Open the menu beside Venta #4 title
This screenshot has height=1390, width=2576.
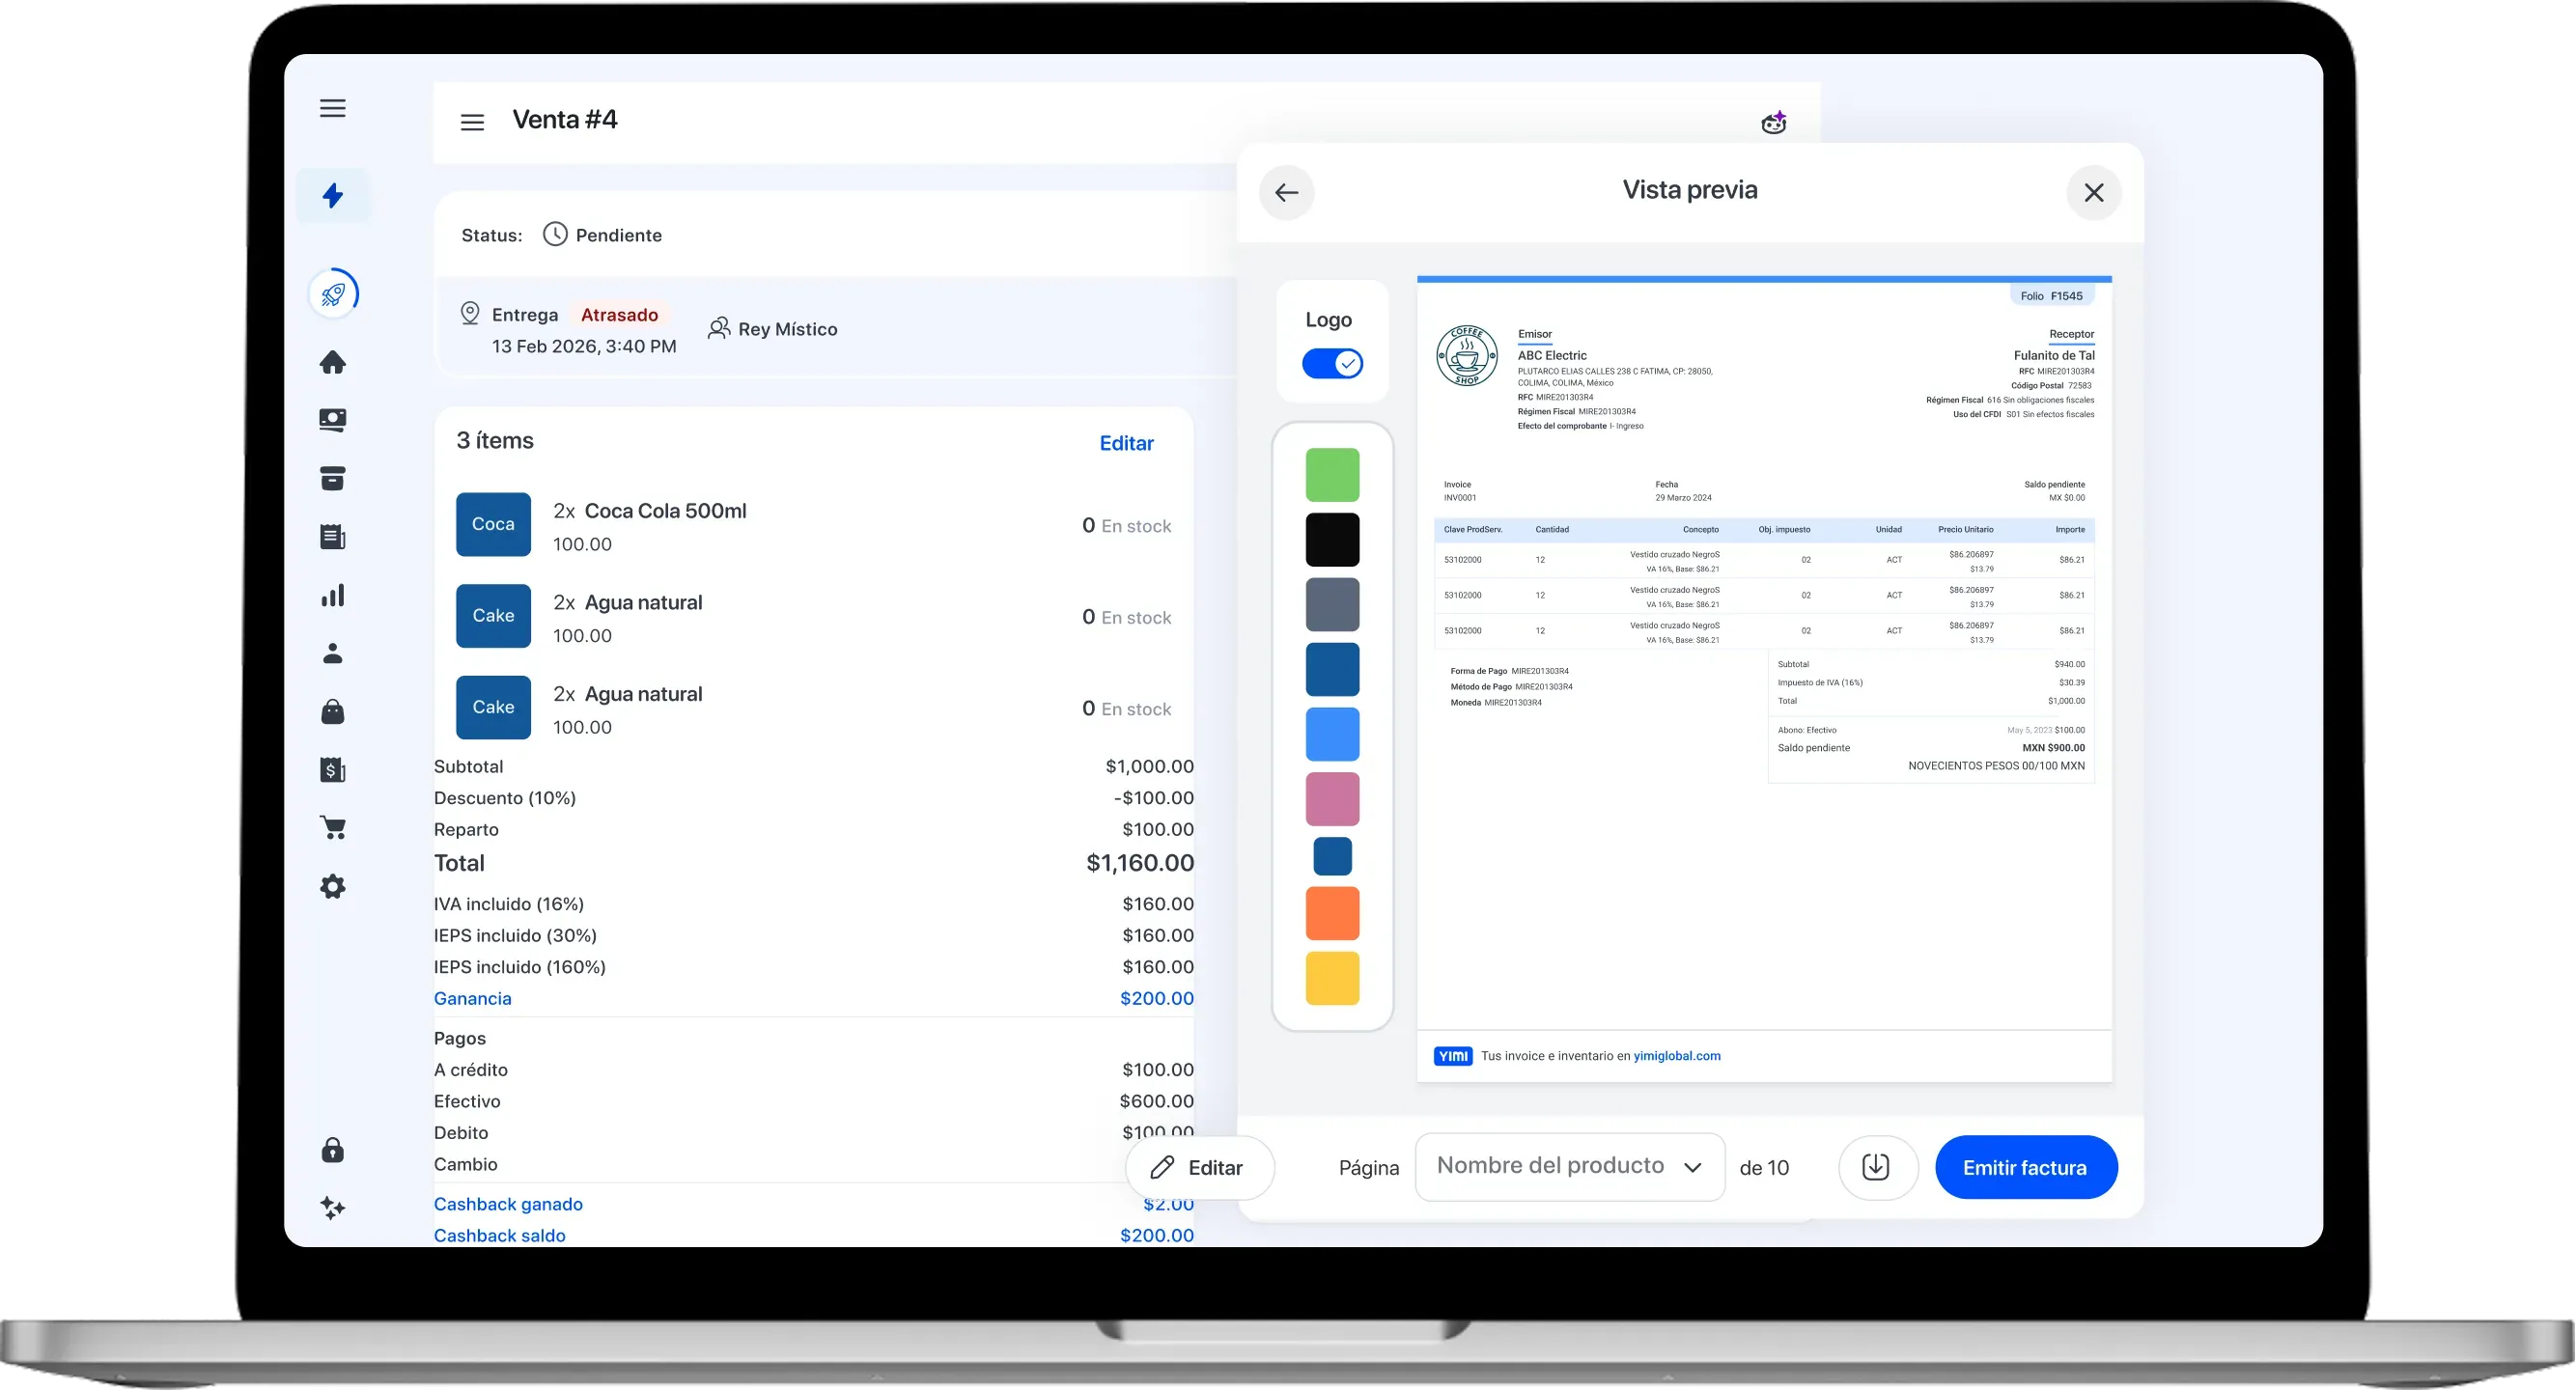tap(472, 122)
